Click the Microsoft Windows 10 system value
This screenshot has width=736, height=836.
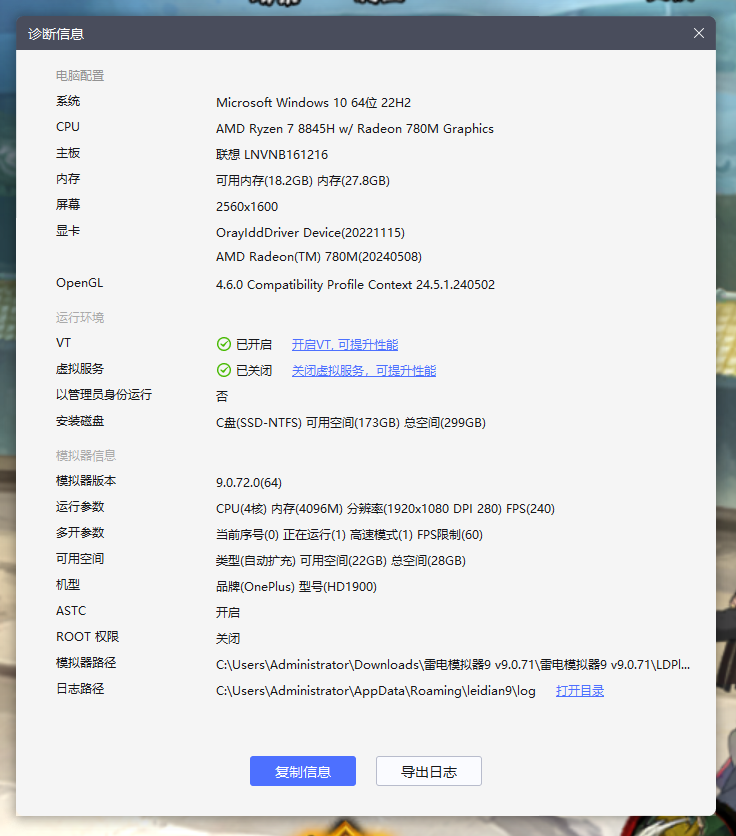point(313,102)
